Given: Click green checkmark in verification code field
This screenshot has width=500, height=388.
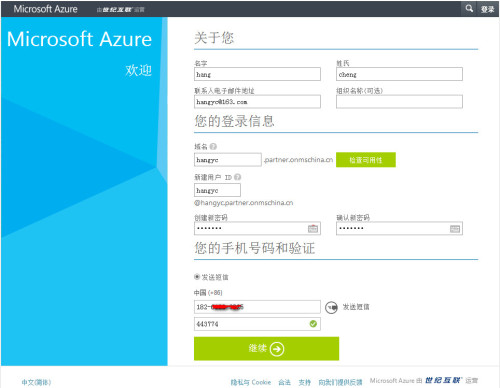Looking at the screenshot, I should [313, 324].
